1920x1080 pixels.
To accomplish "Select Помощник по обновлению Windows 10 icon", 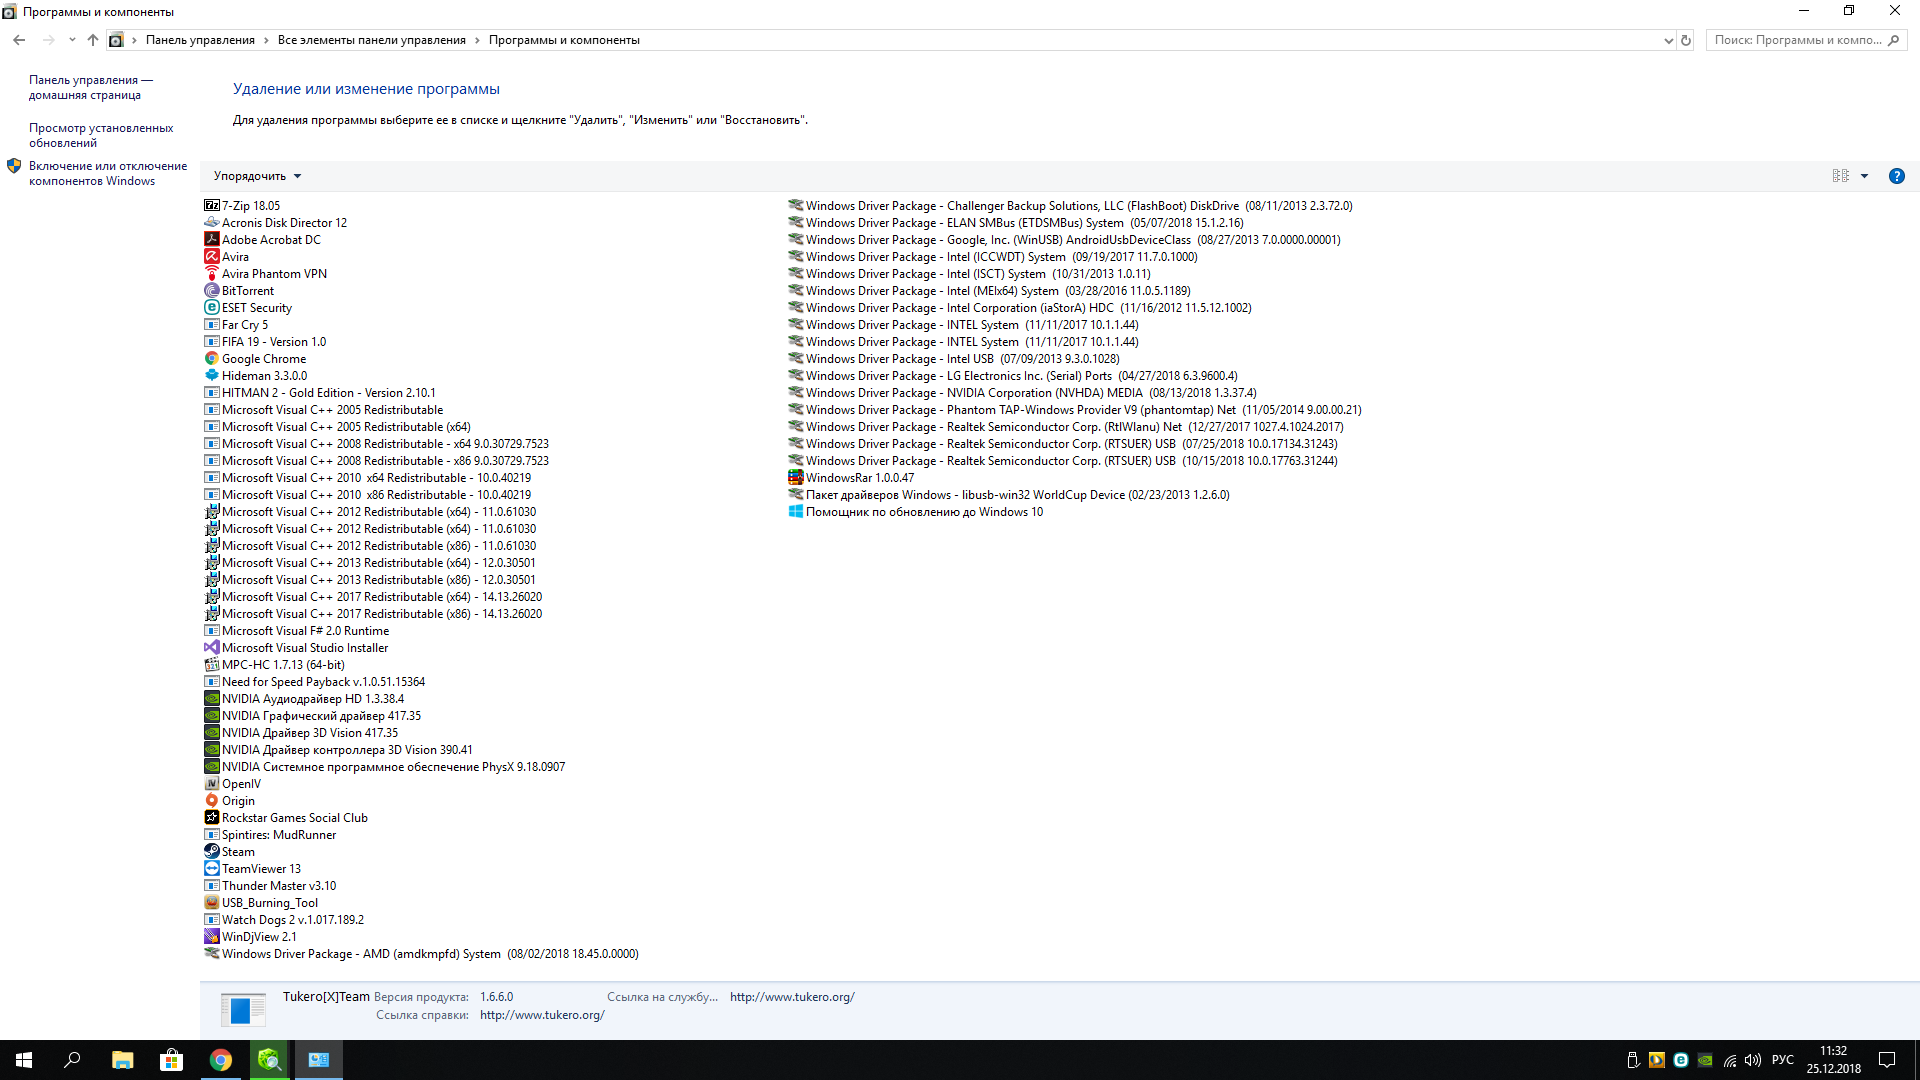I will click(x=795, y=512).
